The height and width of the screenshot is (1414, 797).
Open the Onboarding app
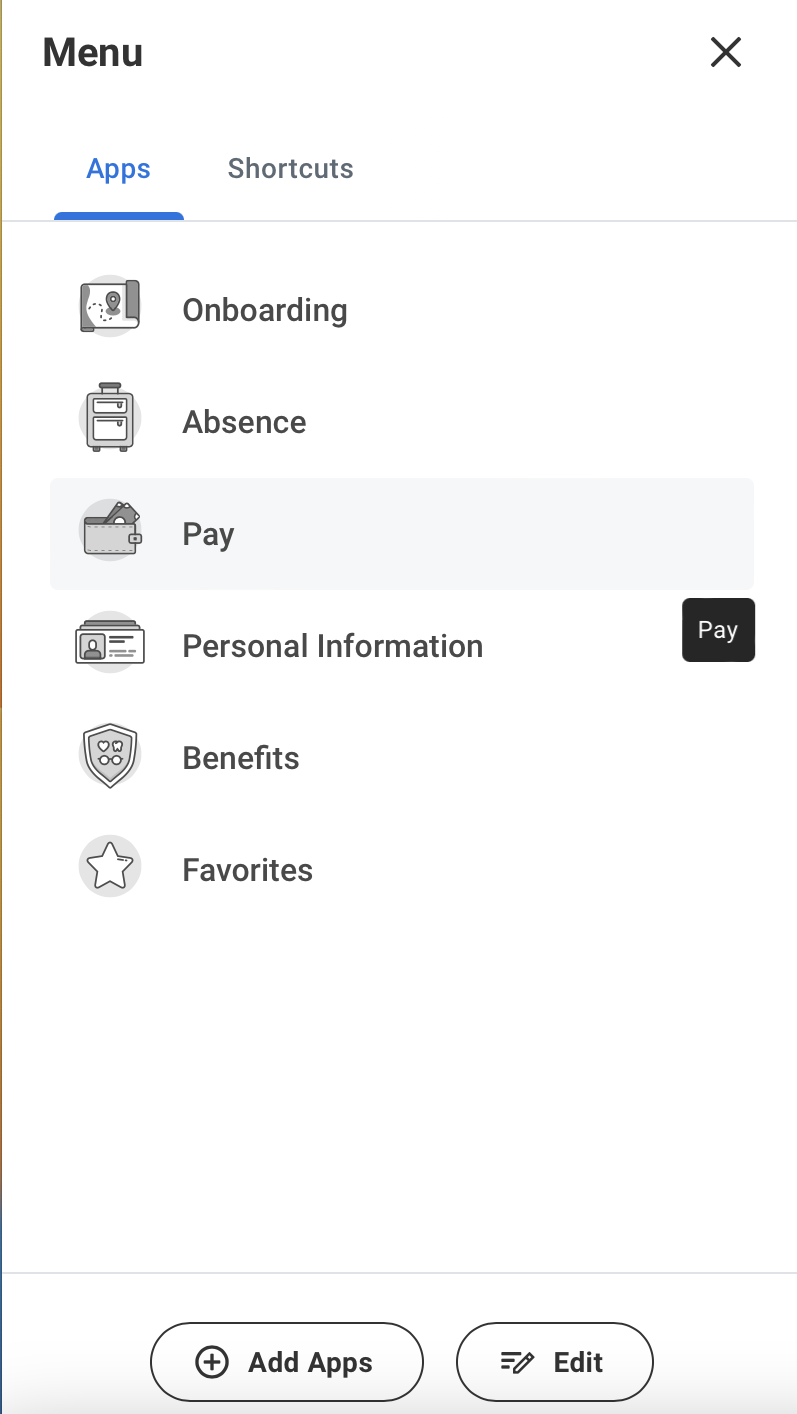point(264,310)
